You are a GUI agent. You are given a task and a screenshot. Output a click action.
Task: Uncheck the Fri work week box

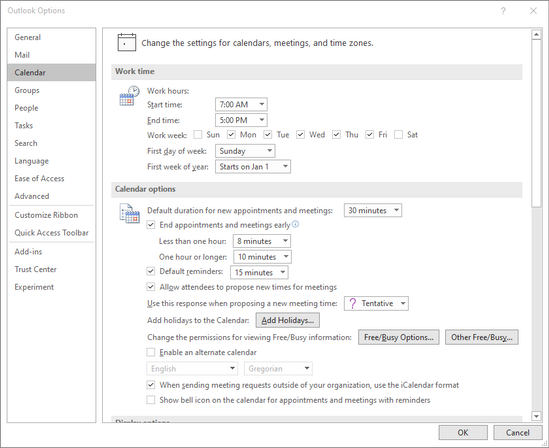point(370,135)
